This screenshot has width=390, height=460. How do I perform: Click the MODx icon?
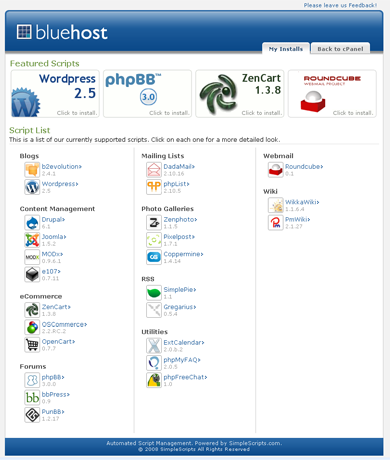pos(32,257)
